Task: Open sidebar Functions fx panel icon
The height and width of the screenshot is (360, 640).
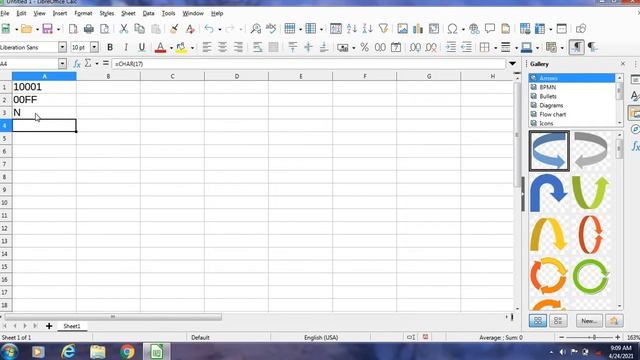Action: 635,146
